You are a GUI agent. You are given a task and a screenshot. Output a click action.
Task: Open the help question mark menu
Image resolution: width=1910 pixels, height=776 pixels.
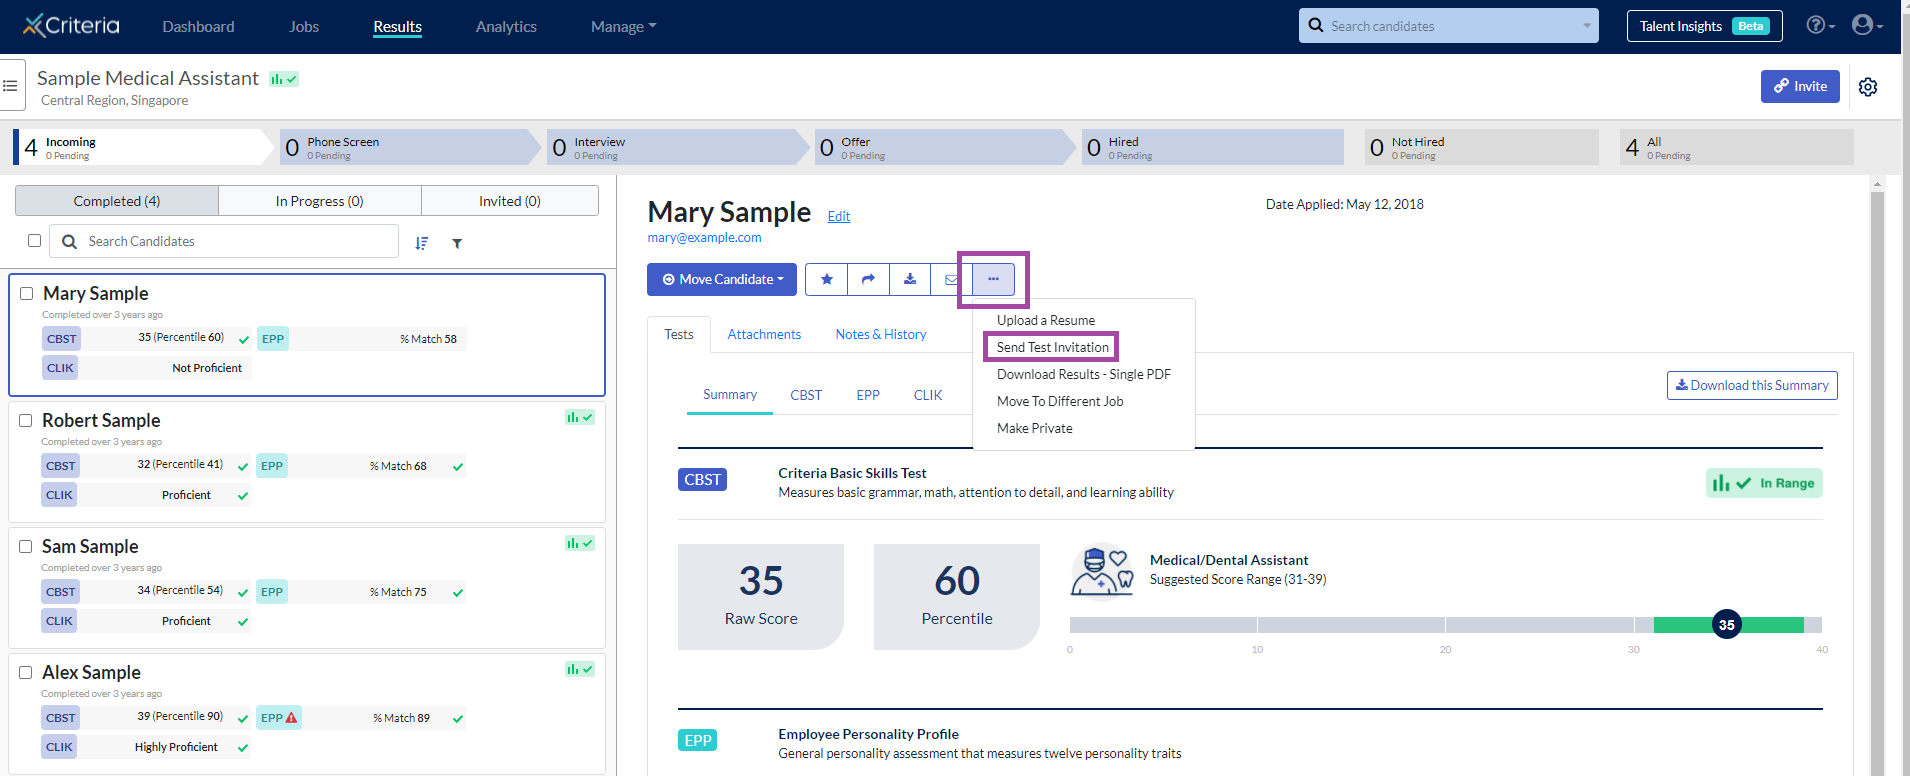tap(1820, 25)
